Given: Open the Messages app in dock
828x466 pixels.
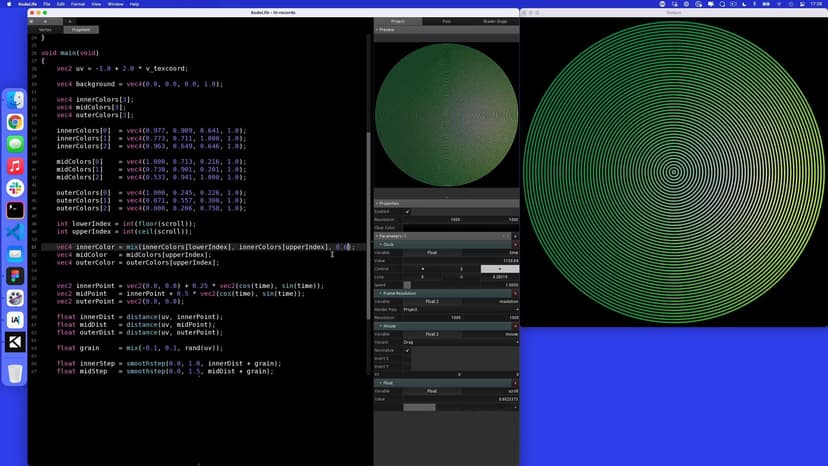Looking at the screenshot, I should pos(15,144).
